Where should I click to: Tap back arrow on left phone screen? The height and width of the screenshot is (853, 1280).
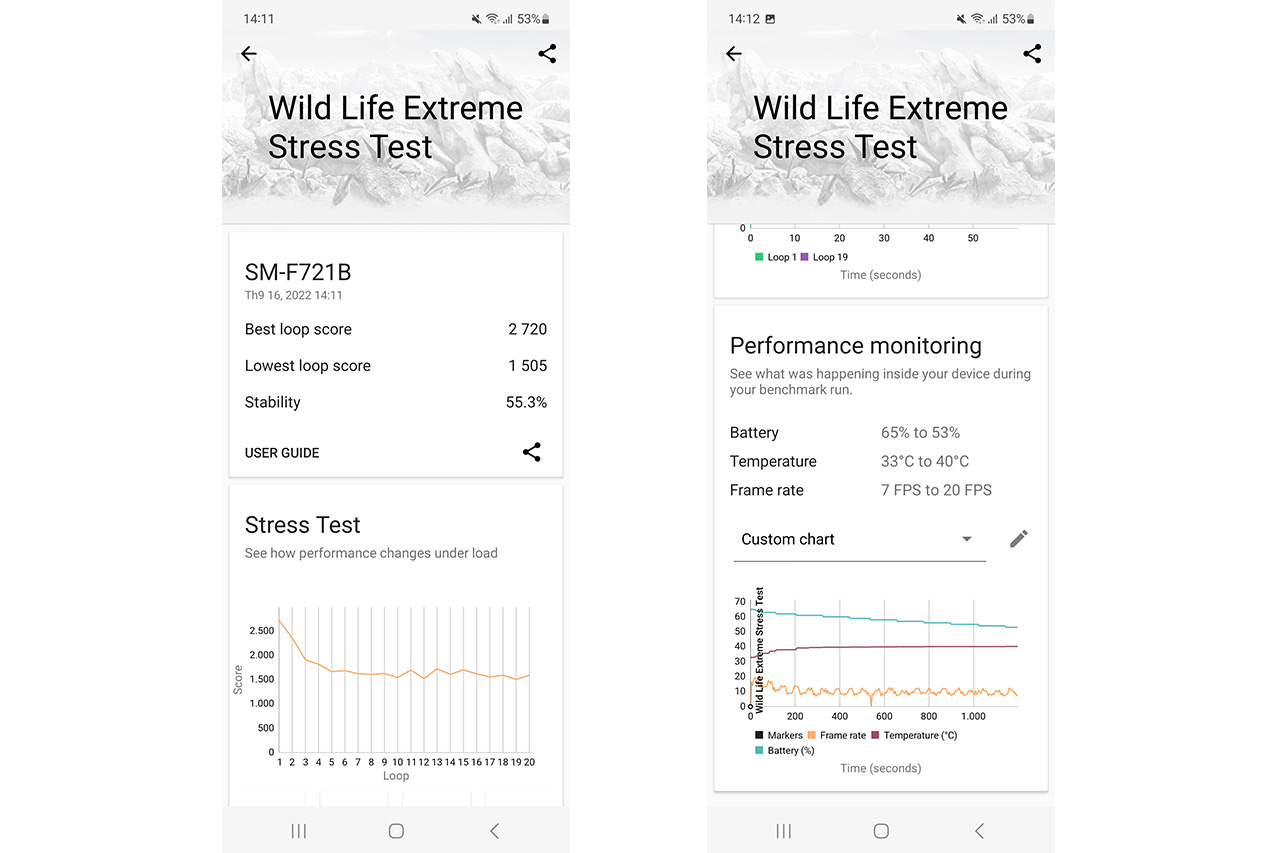point(249,54)
